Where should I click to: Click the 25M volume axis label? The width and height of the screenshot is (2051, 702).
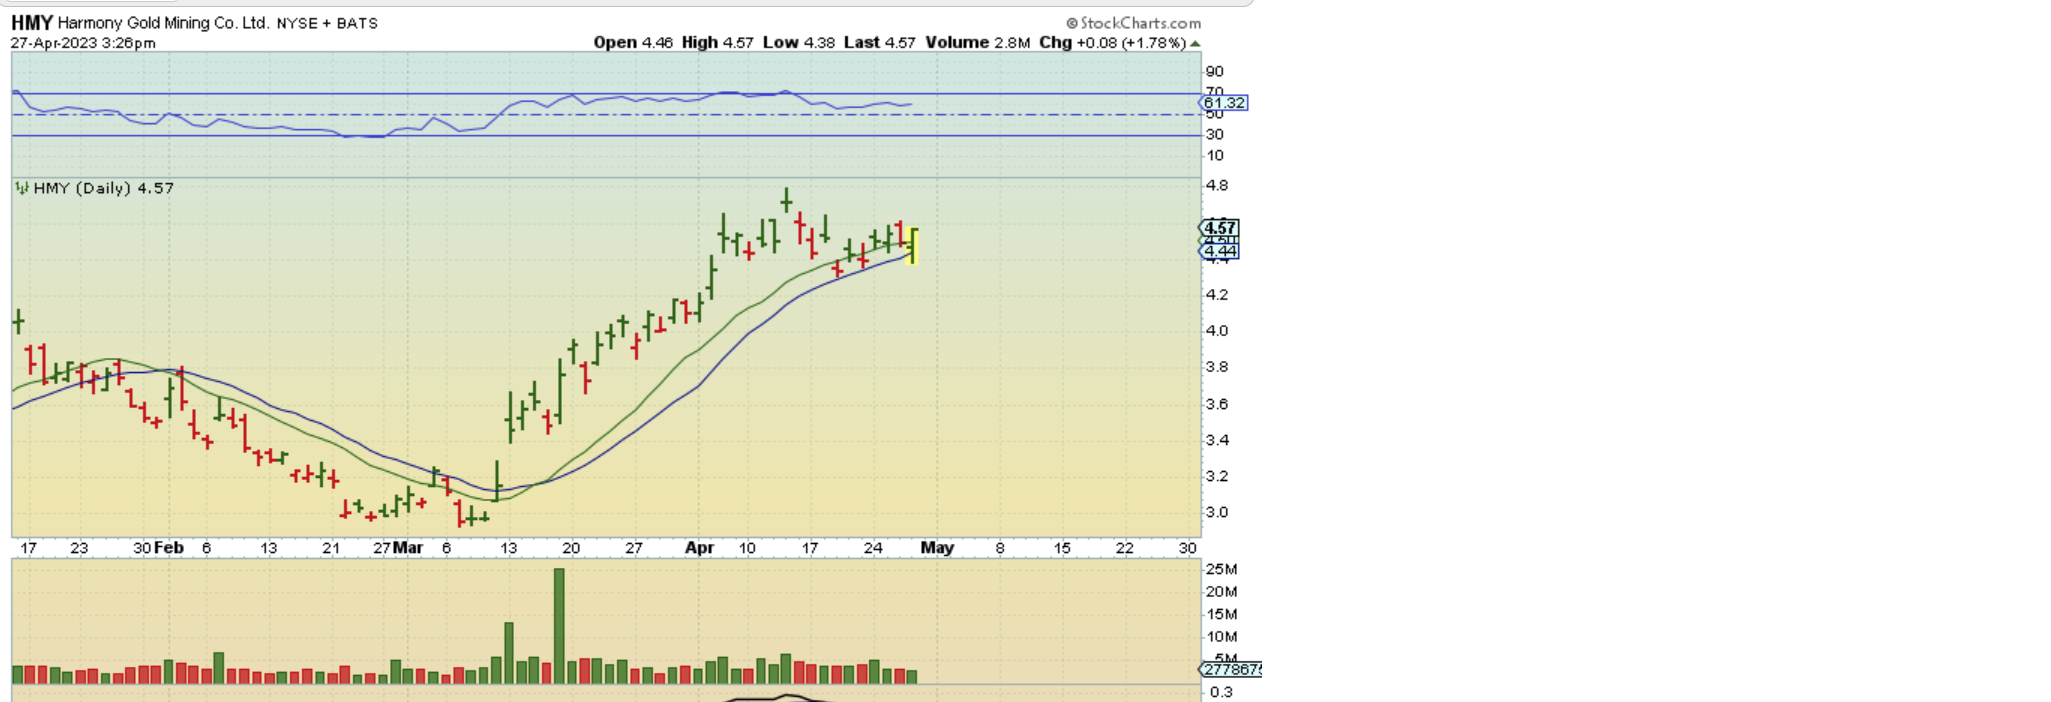point(1221,569)
